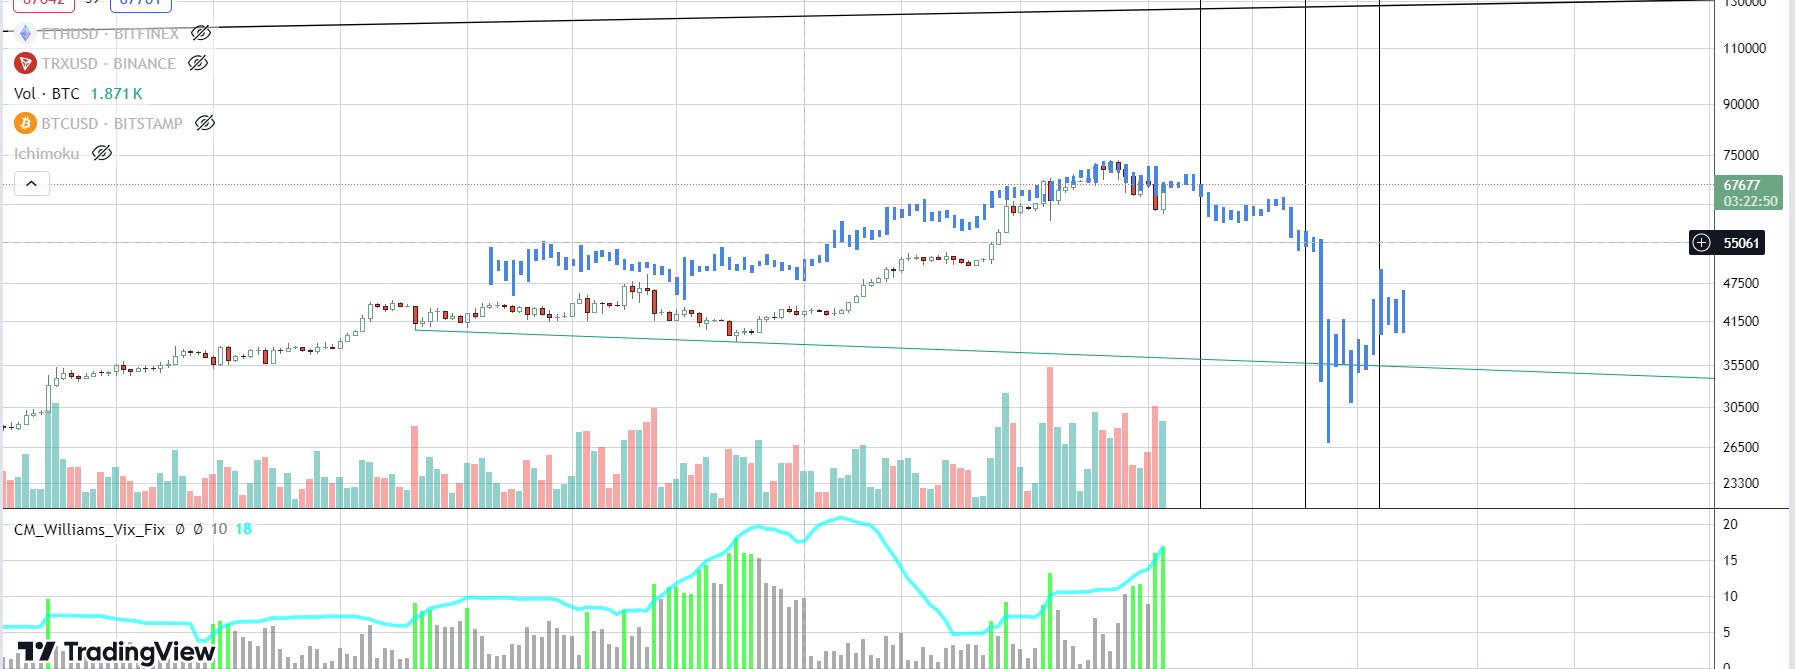Click the Ichimoku indicator name
1796x669 pixels.
click(46, 154)
